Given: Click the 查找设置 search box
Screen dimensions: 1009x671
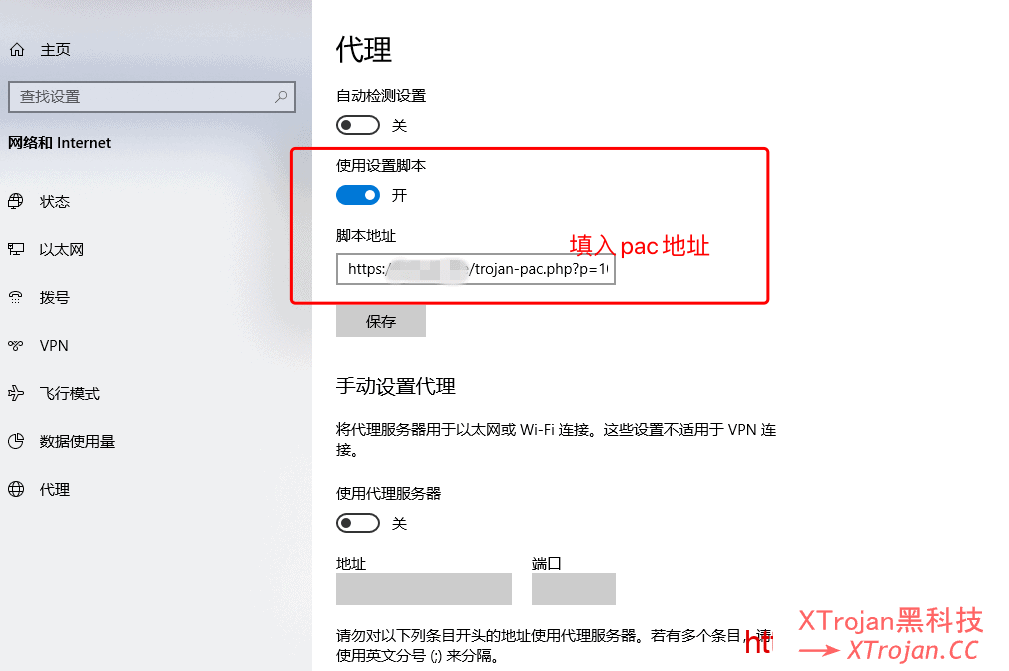Looking at the screenshot, I should [x=152, y=97].
